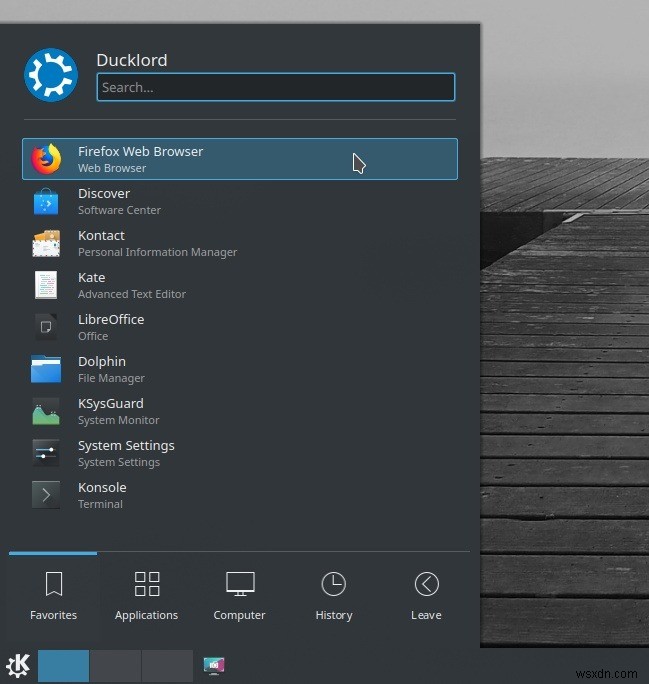Open the Dolphin file manager

(239, 369)
